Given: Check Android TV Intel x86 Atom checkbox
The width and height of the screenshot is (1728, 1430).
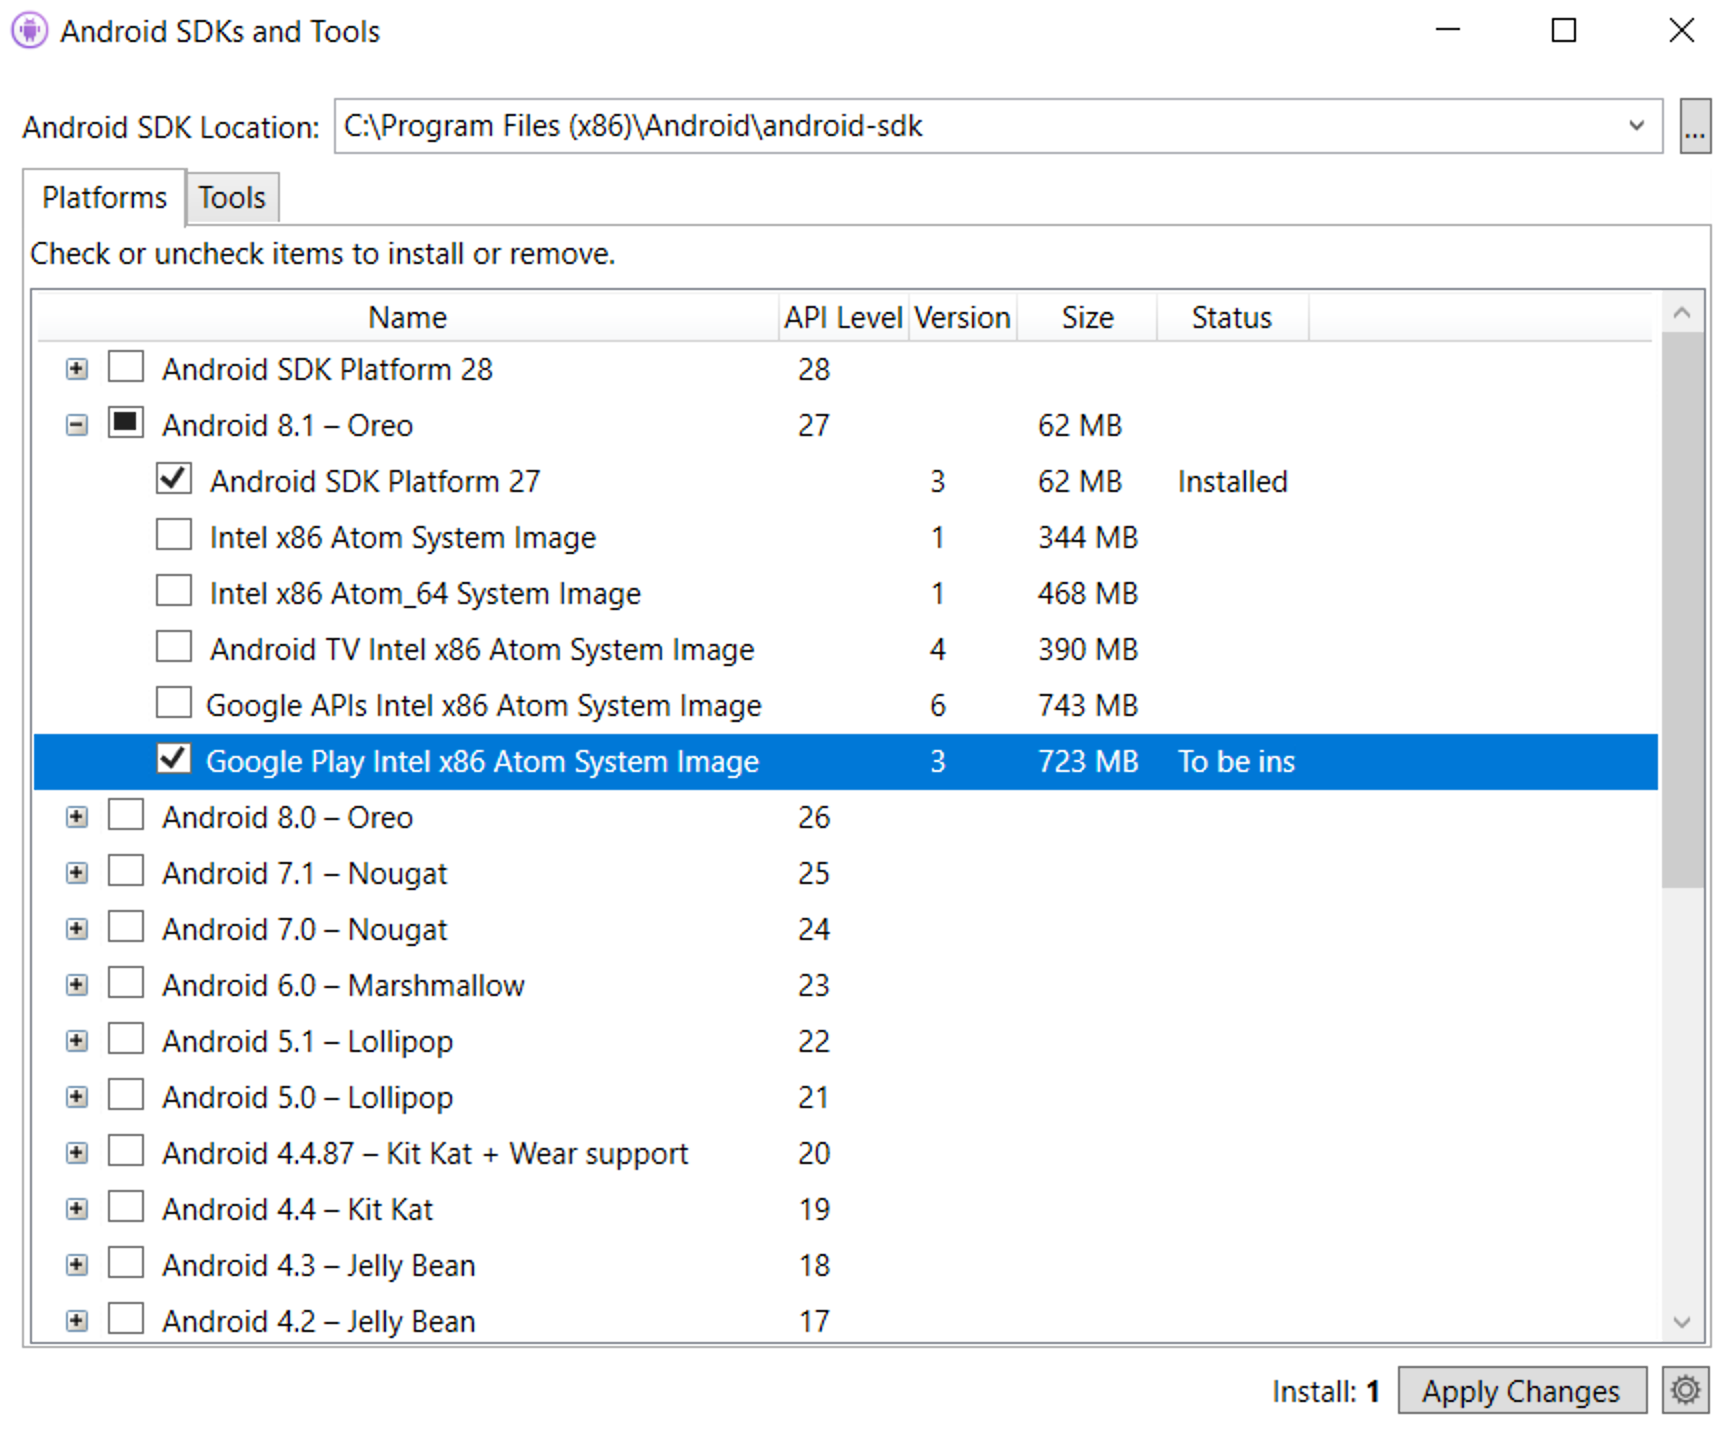Looking at the screenshot, I should point(174,646).
